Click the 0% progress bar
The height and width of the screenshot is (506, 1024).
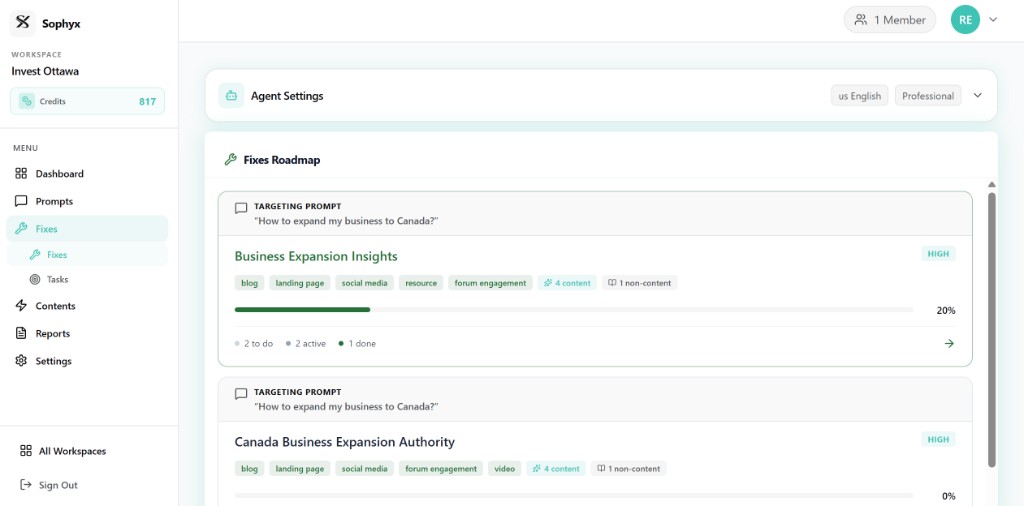(x=574, y=496)
